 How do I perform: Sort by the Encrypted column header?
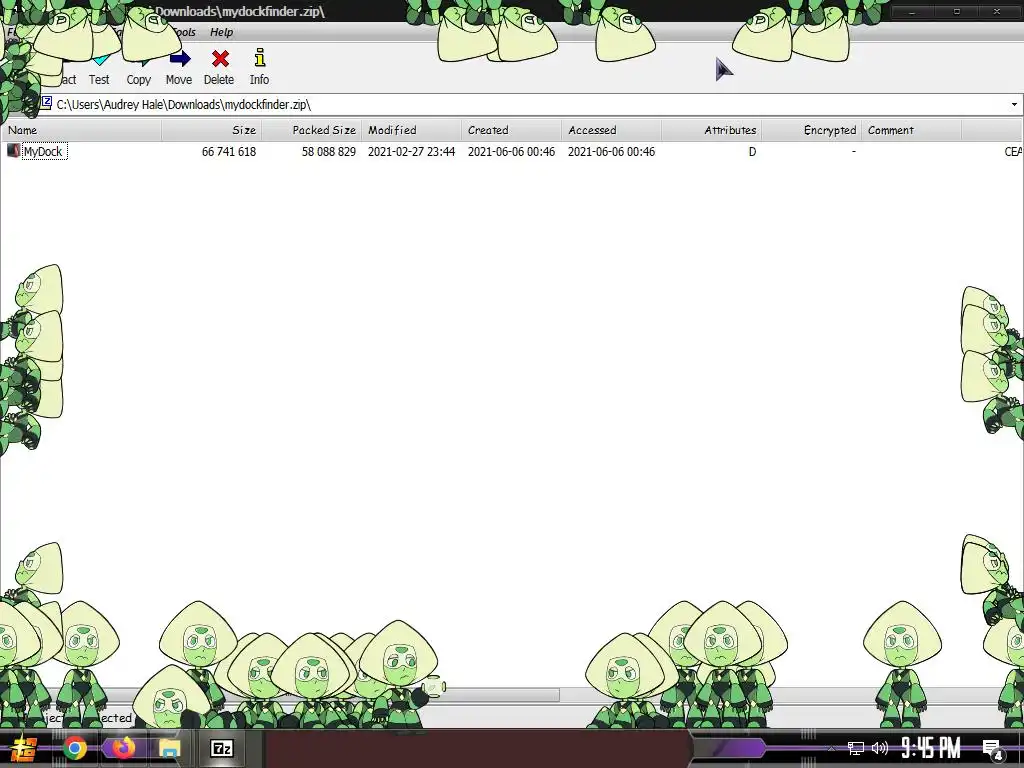click(811, 130)
